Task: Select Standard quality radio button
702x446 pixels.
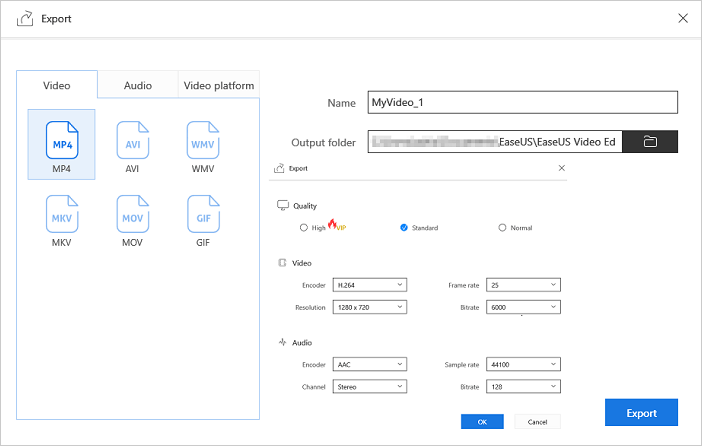Action: tap(404, 228)
